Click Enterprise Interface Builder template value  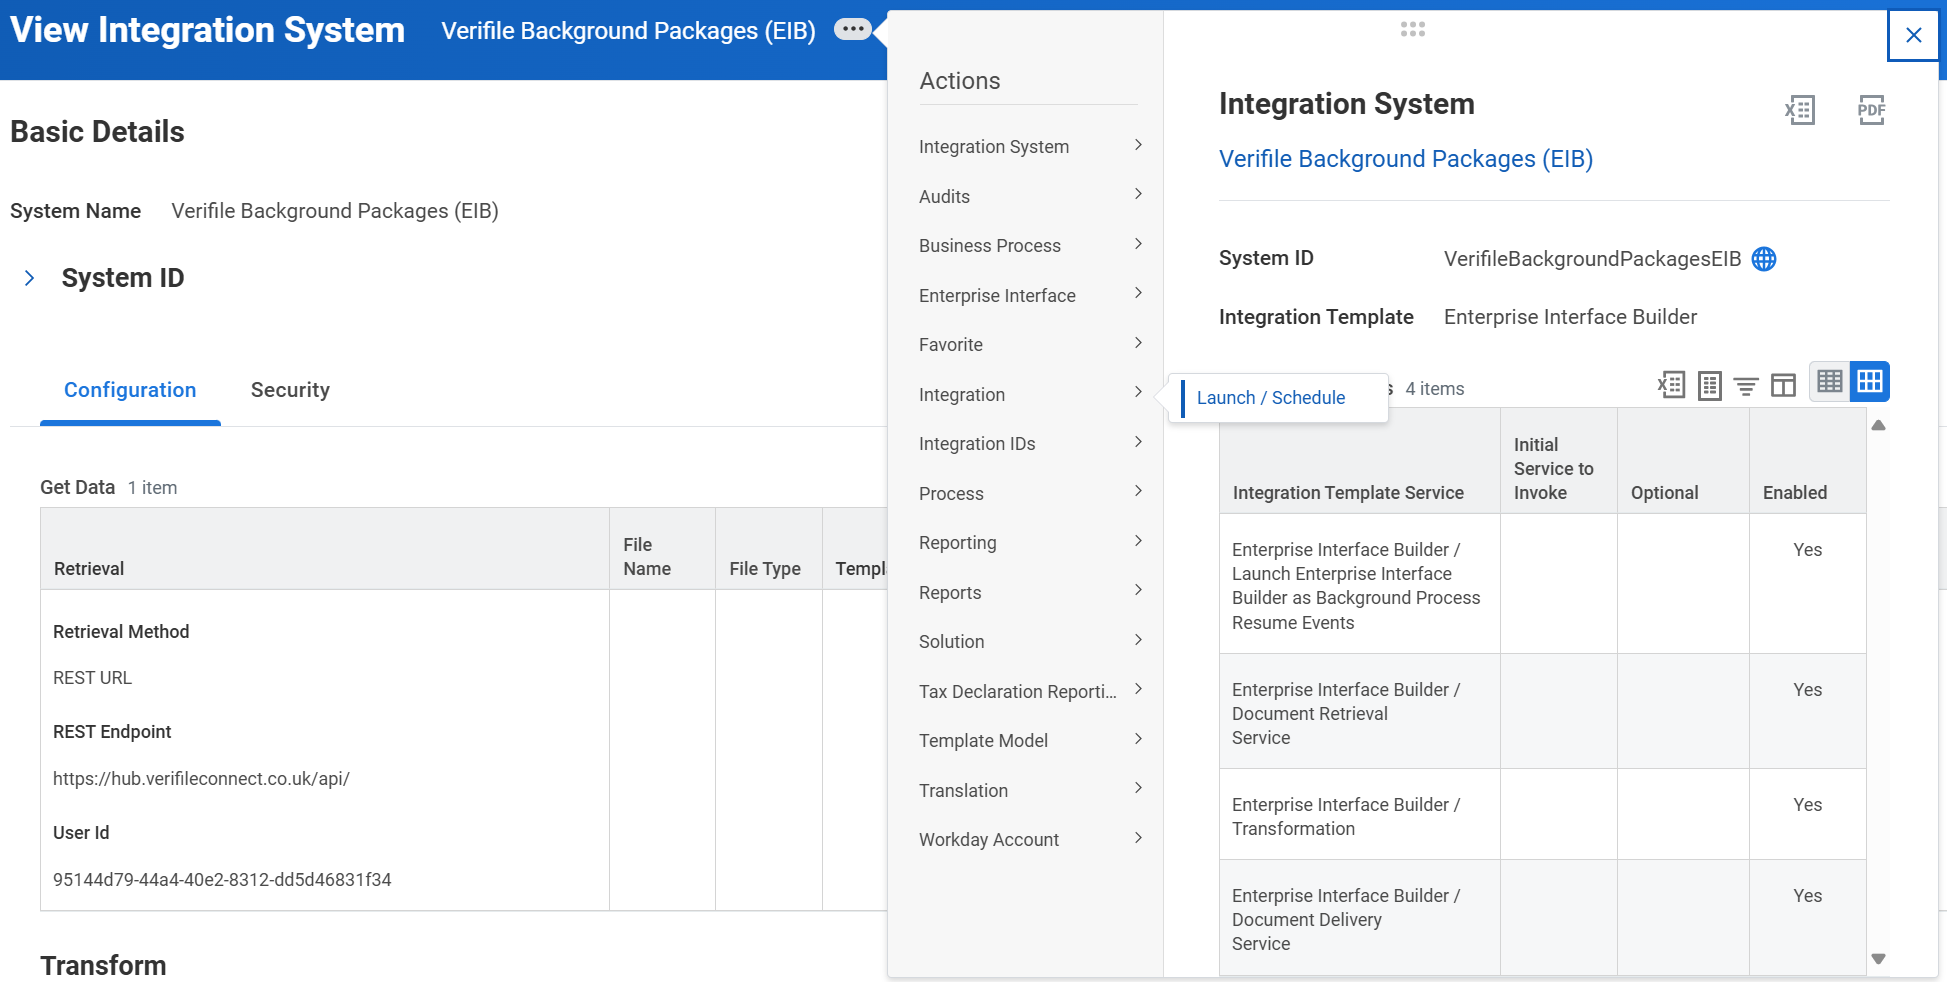tap(1570, 317)
